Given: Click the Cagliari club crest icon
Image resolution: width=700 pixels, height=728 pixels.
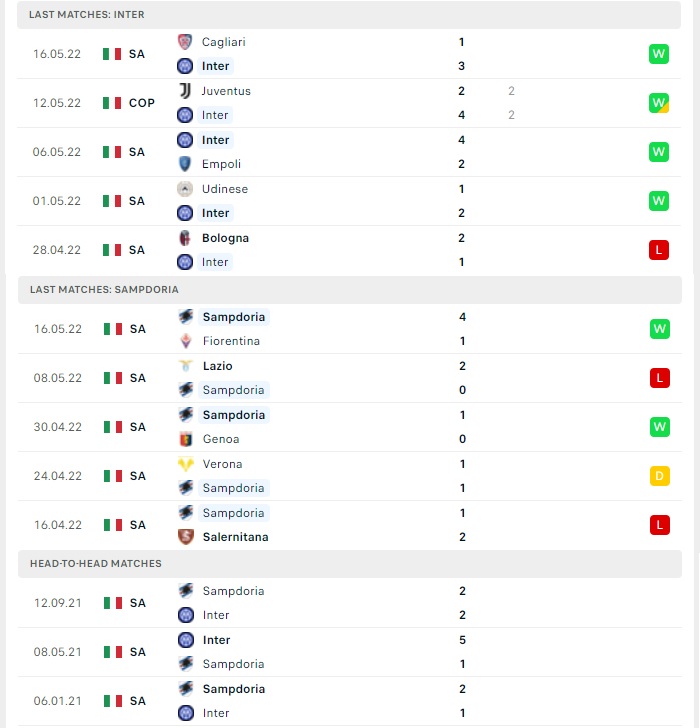Looking at the screenshot, I should [185, 42].
